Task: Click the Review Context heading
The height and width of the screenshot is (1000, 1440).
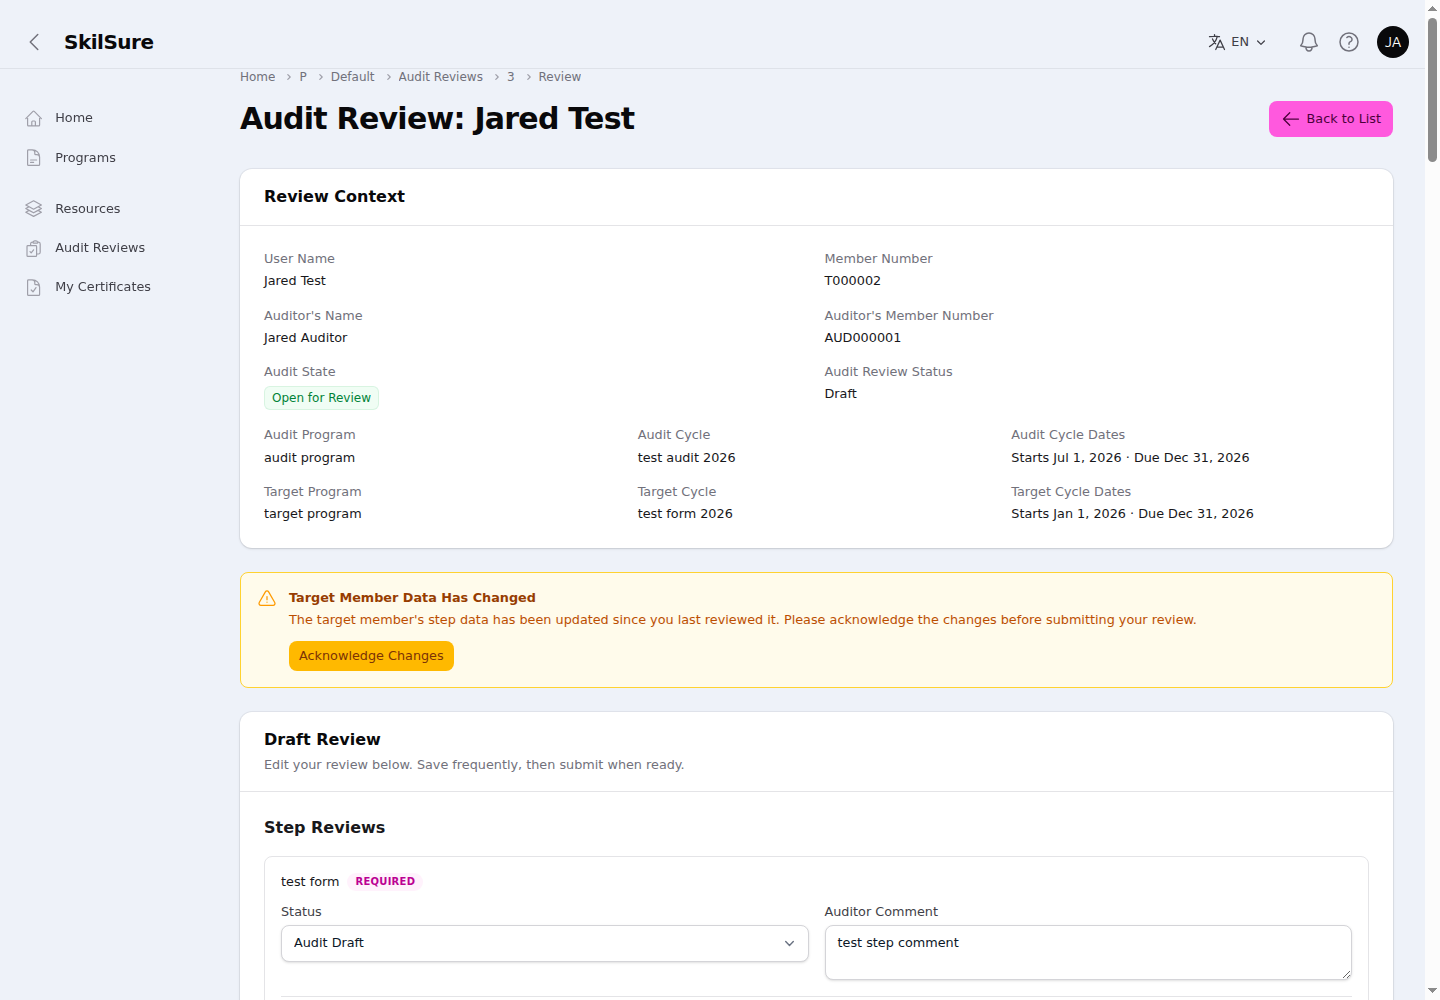Action: [334, 197]
